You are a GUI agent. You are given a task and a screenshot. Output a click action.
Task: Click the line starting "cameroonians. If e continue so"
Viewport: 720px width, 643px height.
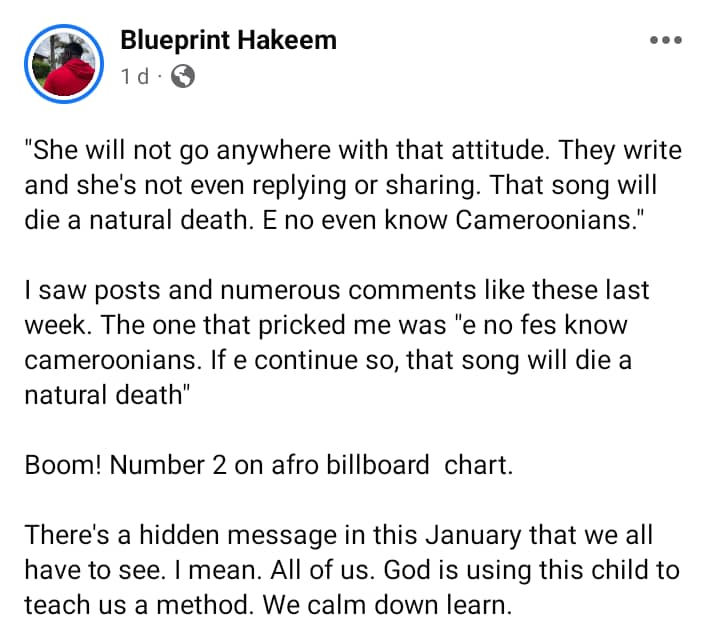click(328, 360)
